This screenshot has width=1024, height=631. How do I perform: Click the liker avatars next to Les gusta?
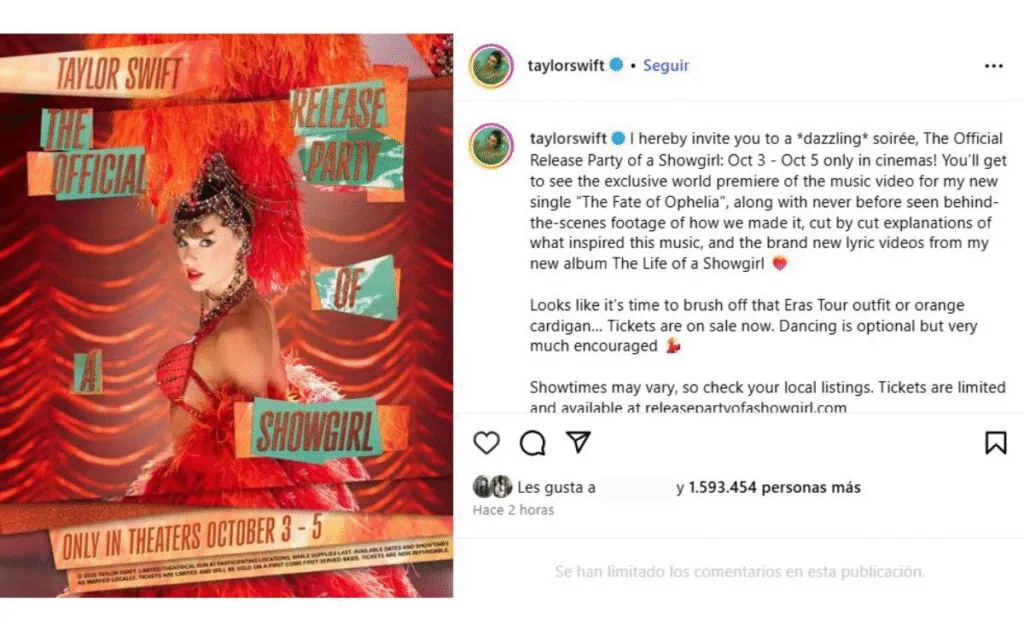[x=492, y=487]
